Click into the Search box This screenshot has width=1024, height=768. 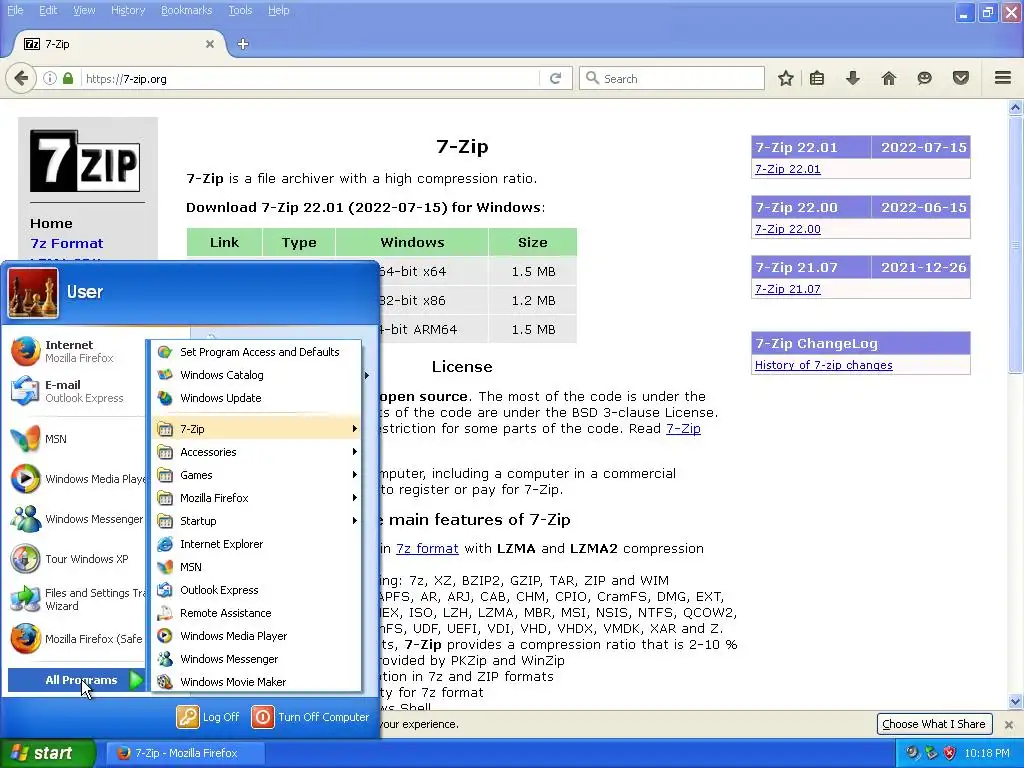pos(672,78)
